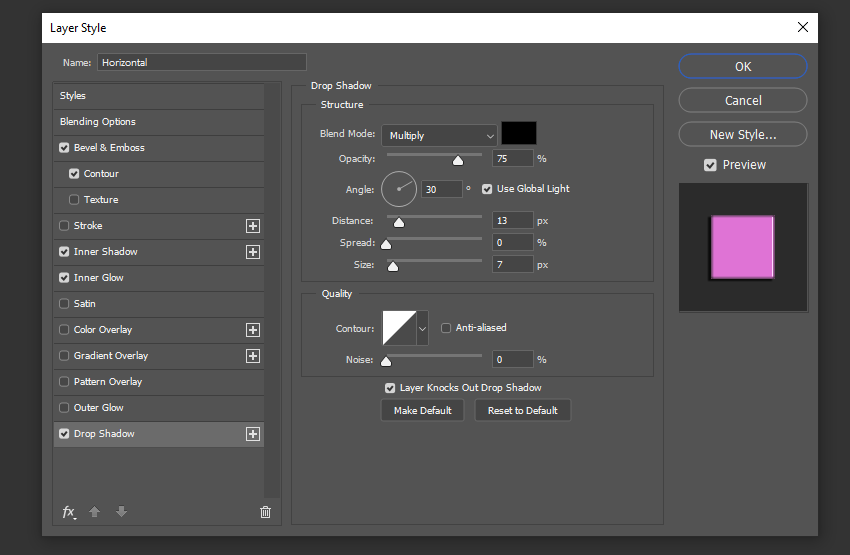The image size is (850, 555).
Task: Enable Anti-aliased checkbox
Action: (x=446, y=328)
